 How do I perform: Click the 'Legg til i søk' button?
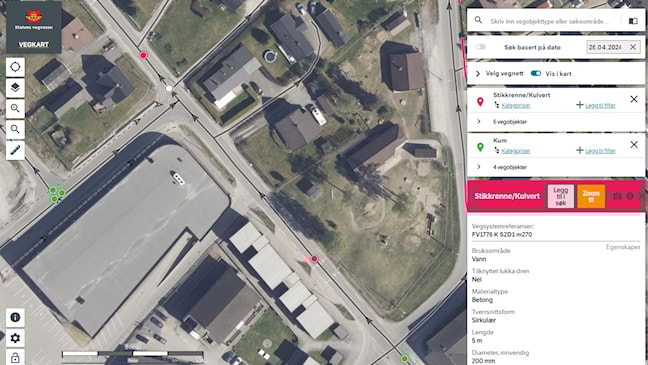pyautogui.click(x=561, y=196)
